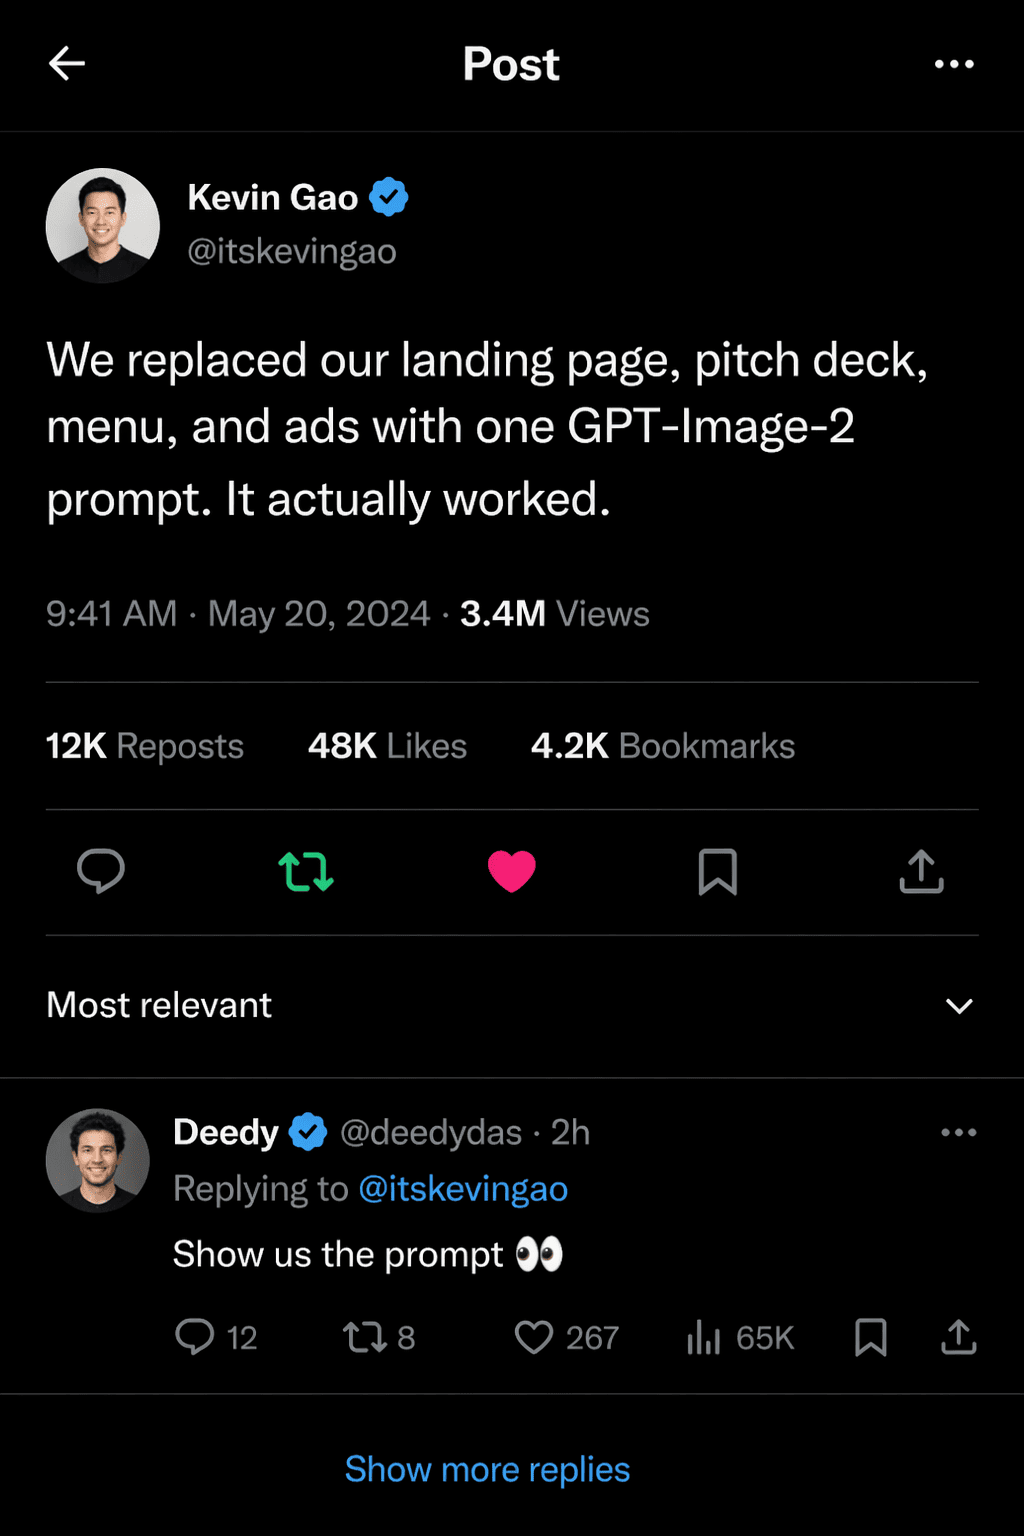This screenshot has width=1024, height=1536.
Task: Bookmark the main post
Action: (717, 871)
